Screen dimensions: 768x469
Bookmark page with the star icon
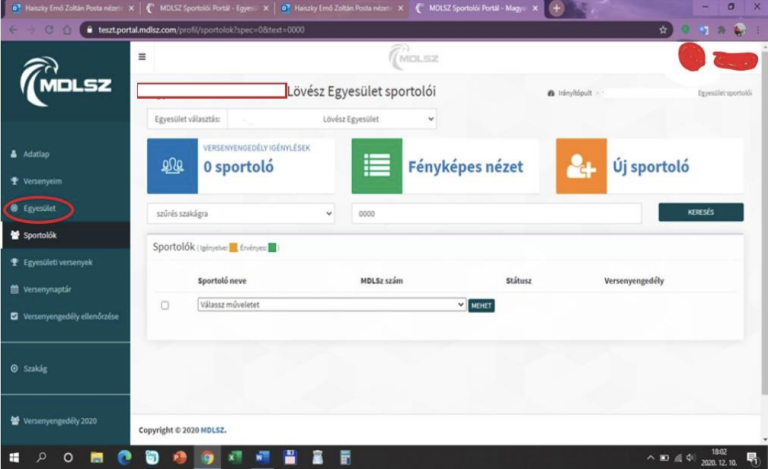click(663, 30)
